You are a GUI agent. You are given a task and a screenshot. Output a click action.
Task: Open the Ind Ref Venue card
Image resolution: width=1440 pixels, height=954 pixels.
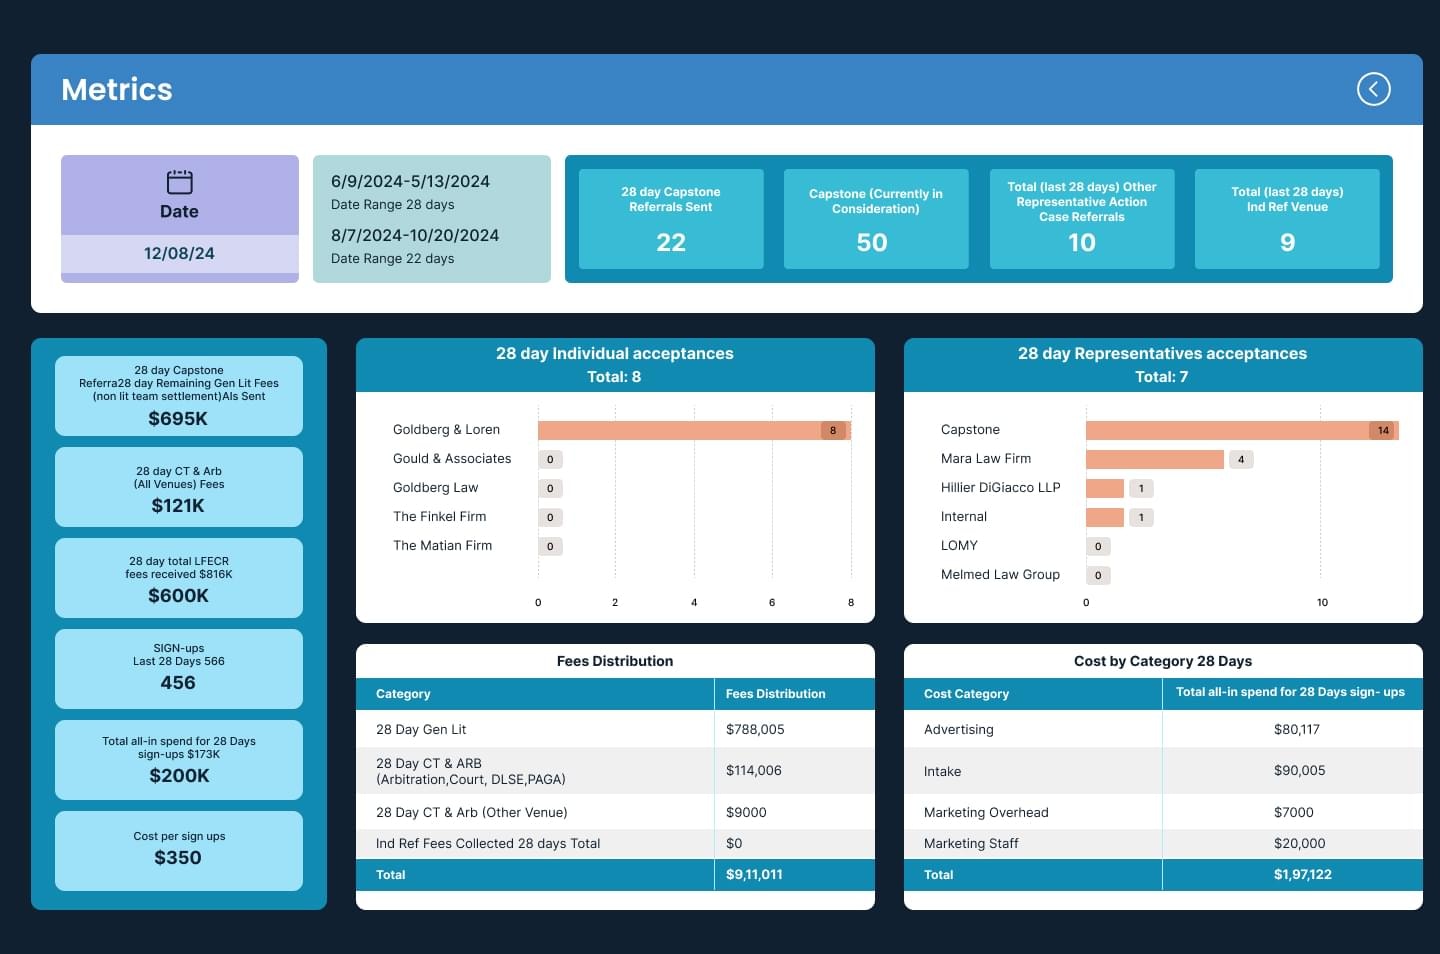pyautogui.click(x=1287, y=218)
